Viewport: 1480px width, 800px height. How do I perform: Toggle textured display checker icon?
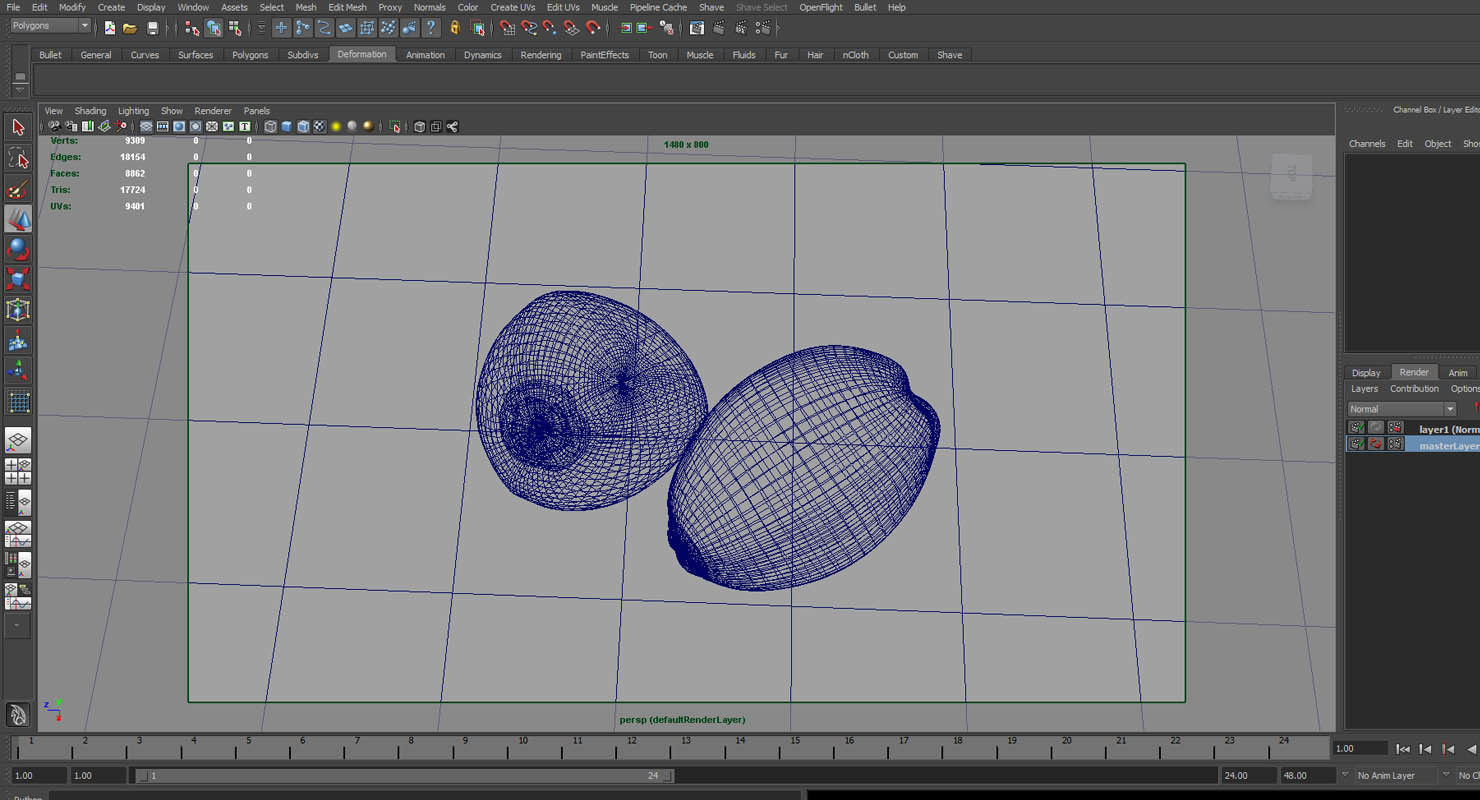point(319,127)
